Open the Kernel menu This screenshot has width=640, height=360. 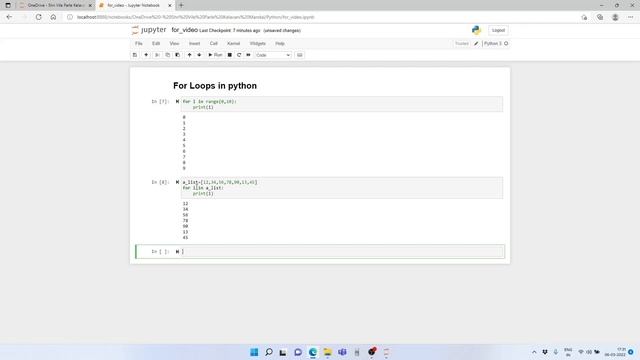233,43
